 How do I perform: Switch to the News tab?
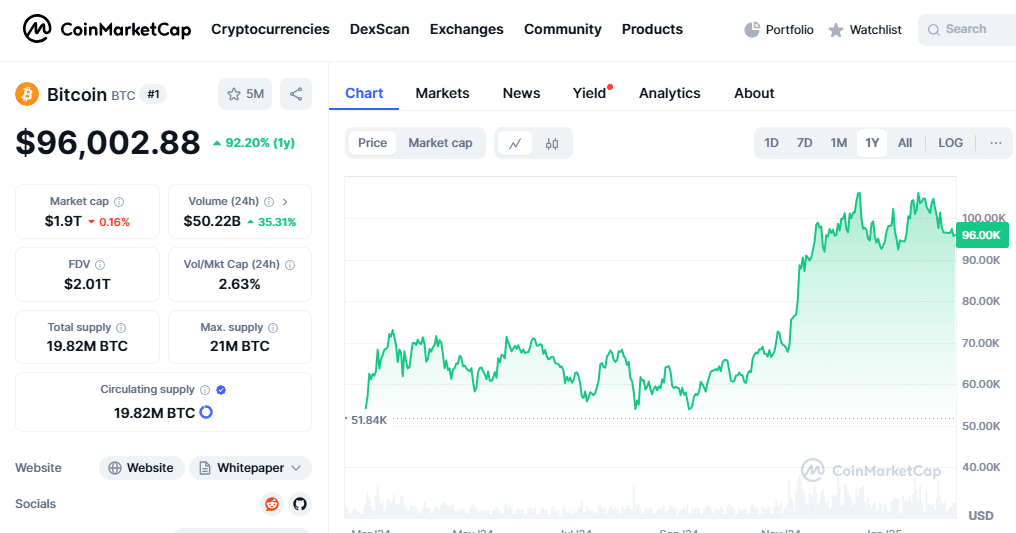[x=522, y=93]
